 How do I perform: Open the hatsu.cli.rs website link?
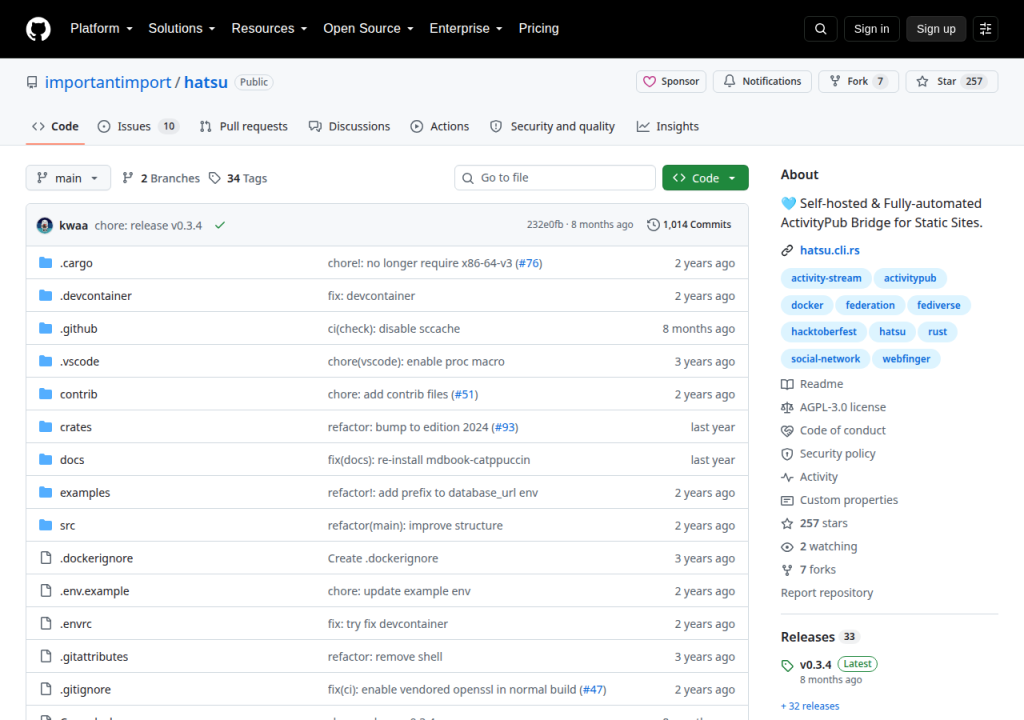829,250
